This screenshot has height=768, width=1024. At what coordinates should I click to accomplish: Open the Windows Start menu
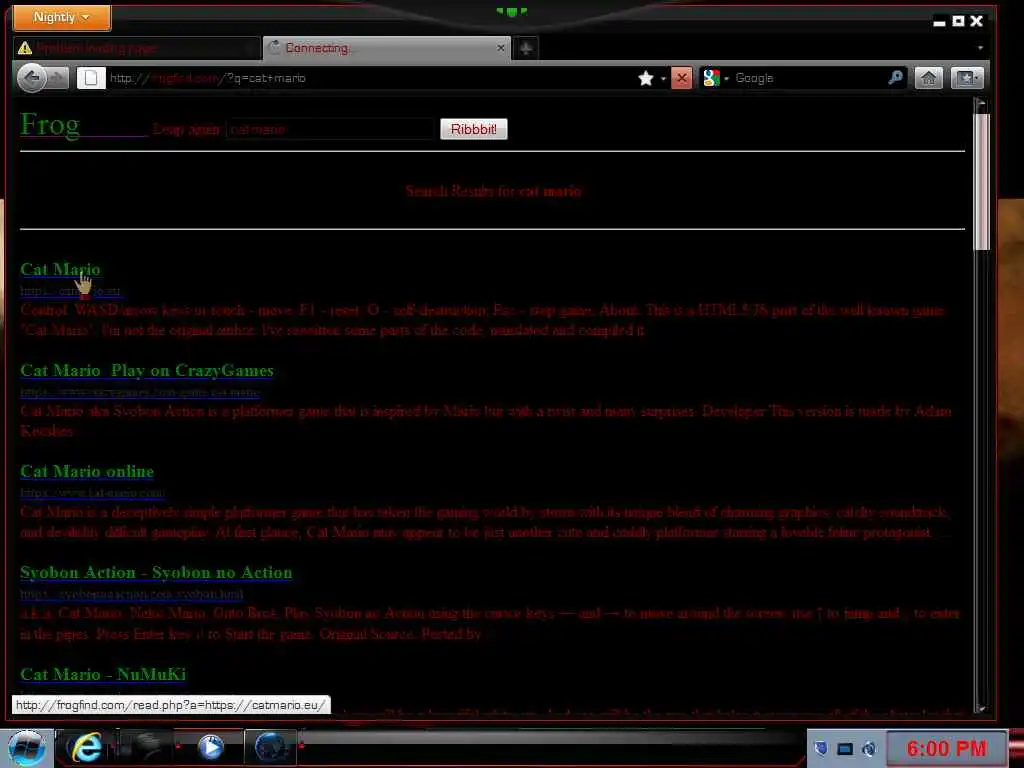pos(26,747)
